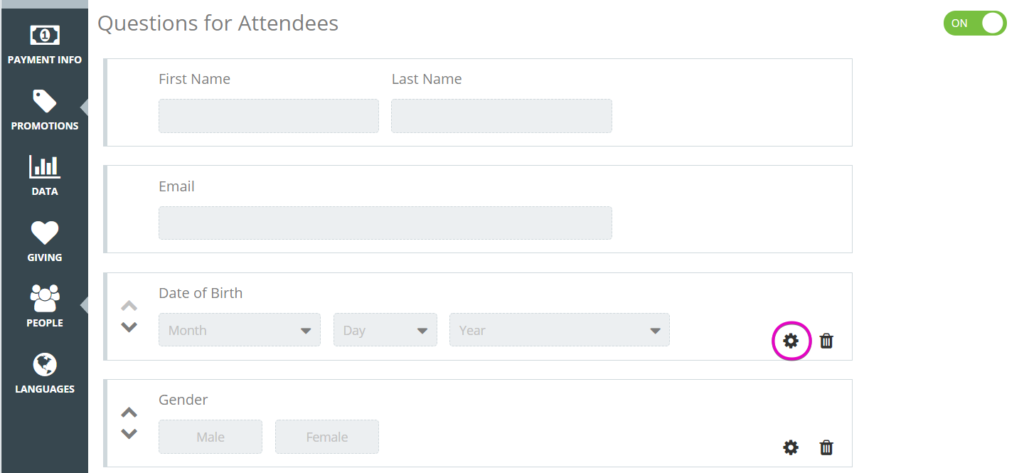Image resolution: width=1024 pixels, height=473 pixels.
Task: Move Date of Birth question up
Action: tap(129, 305)
